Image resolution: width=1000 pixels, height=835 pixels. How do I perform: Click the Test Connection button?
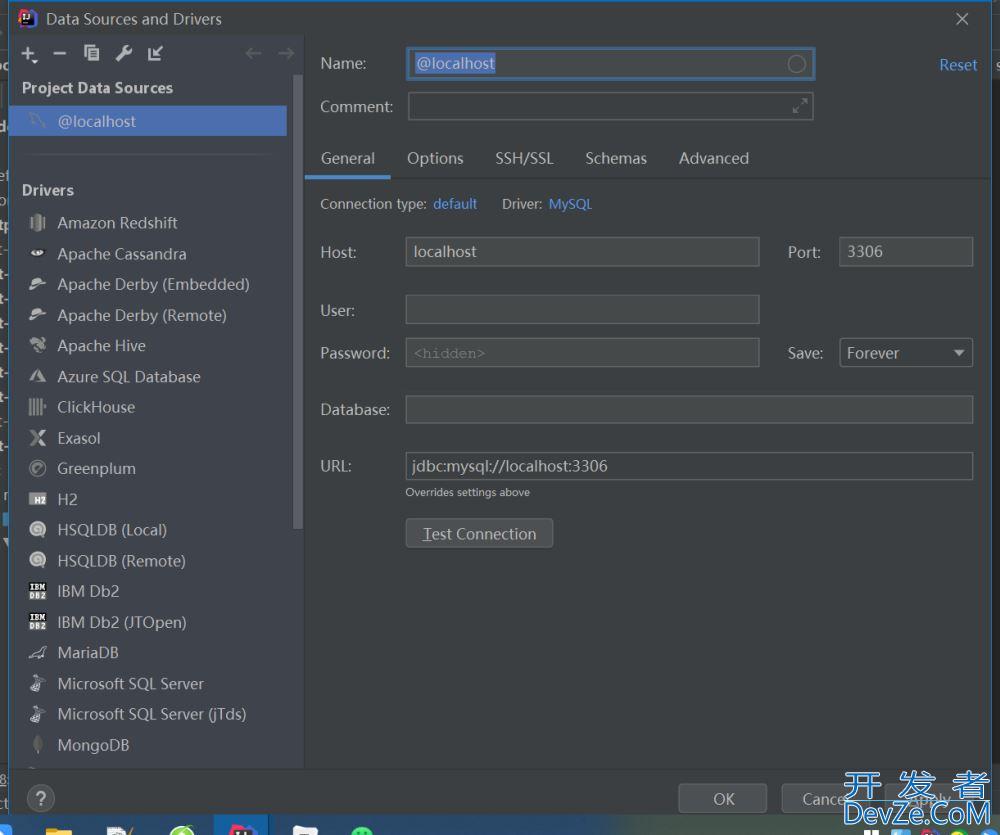coord(479,533)
